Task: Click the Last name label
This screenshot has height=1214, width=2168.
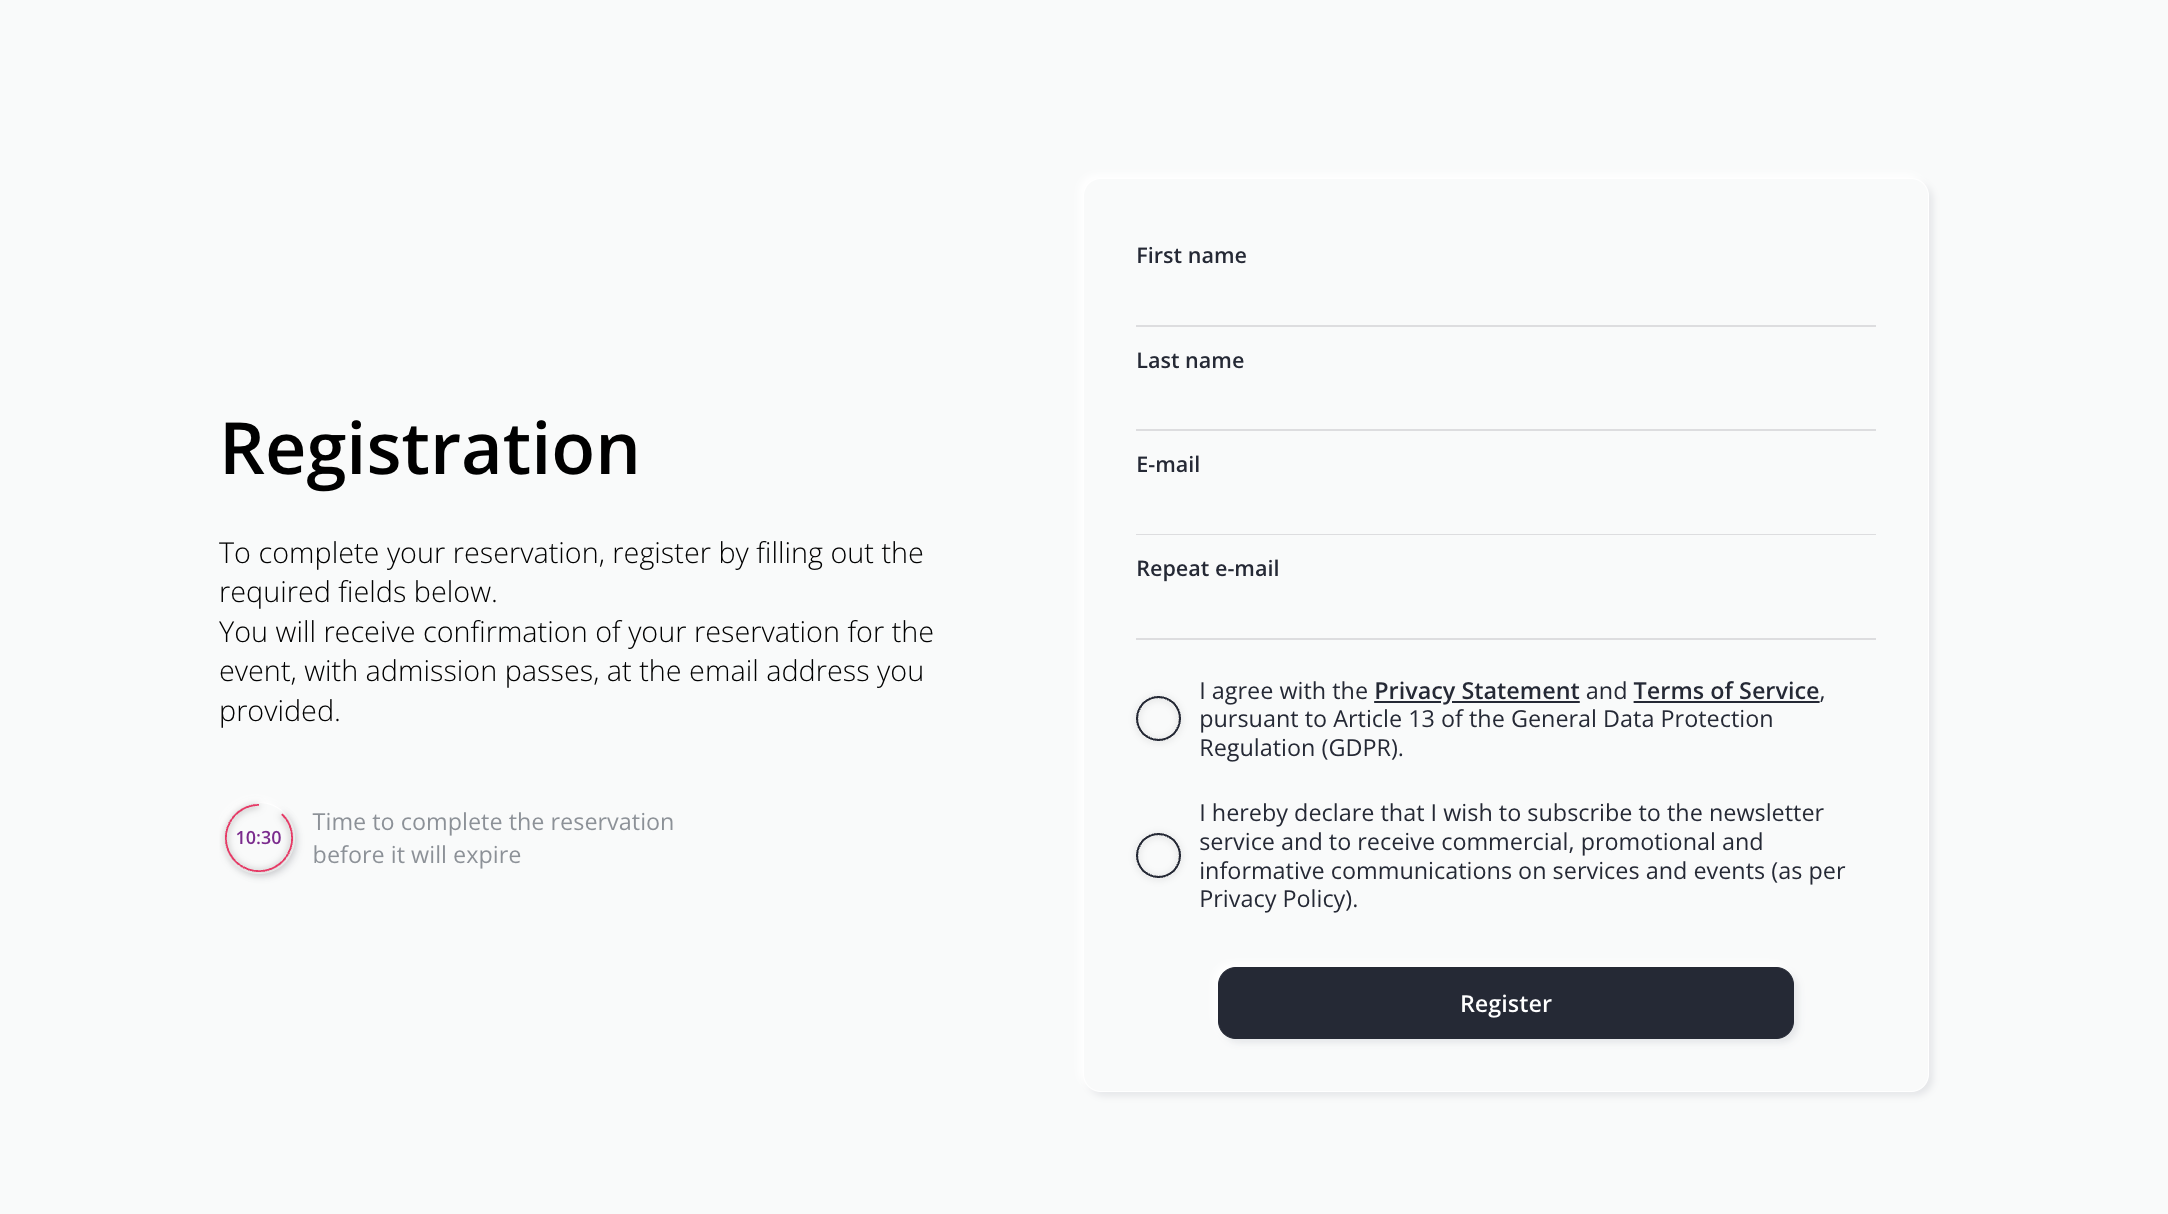Action: (x=1190, y=360)
